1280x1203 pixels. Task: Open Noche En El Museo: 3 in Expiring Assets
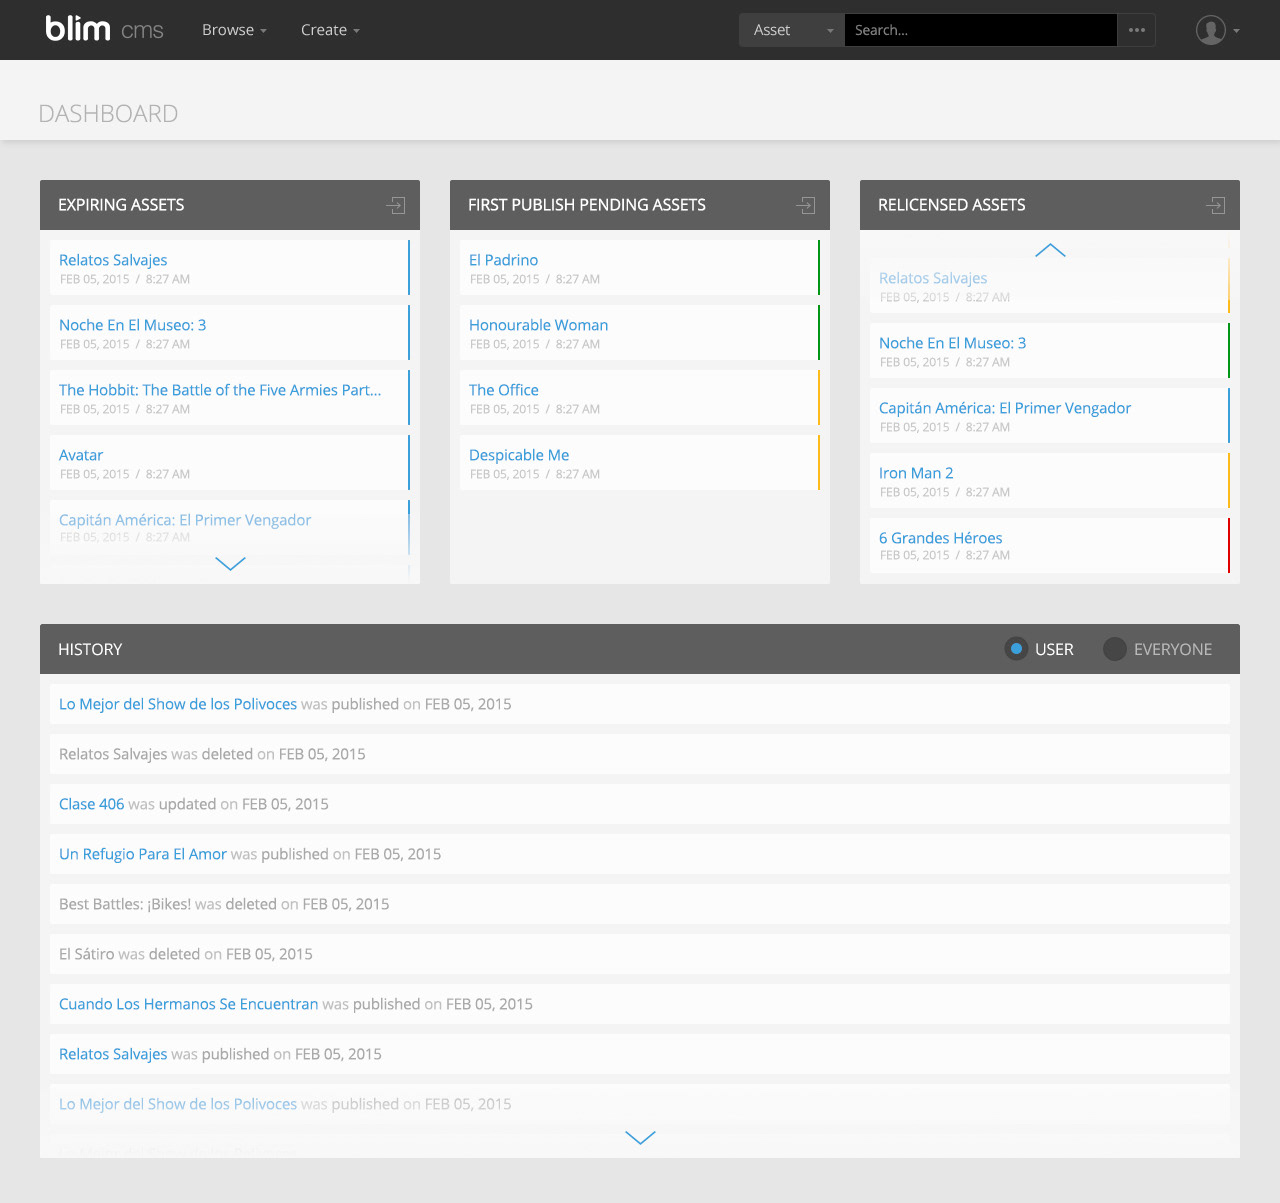tap(133, 325)
